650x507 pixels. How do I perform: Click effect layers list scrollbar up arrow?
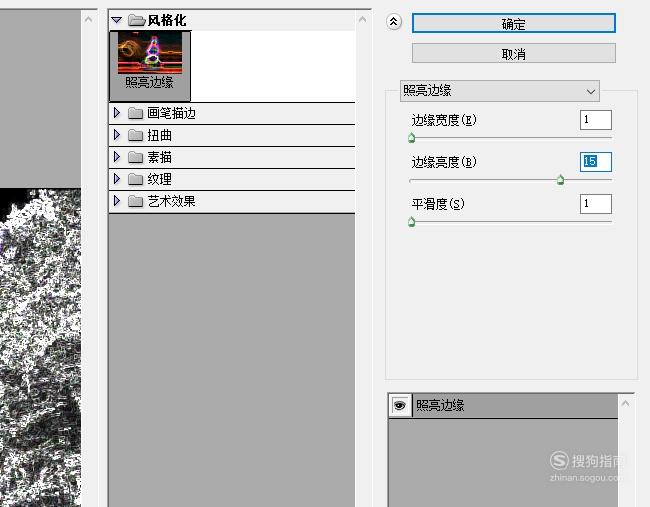[626, 403]
